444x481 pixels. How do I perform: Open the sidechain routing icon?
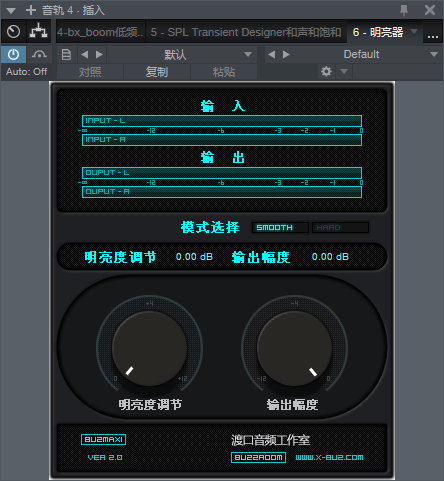click(38, 32)
